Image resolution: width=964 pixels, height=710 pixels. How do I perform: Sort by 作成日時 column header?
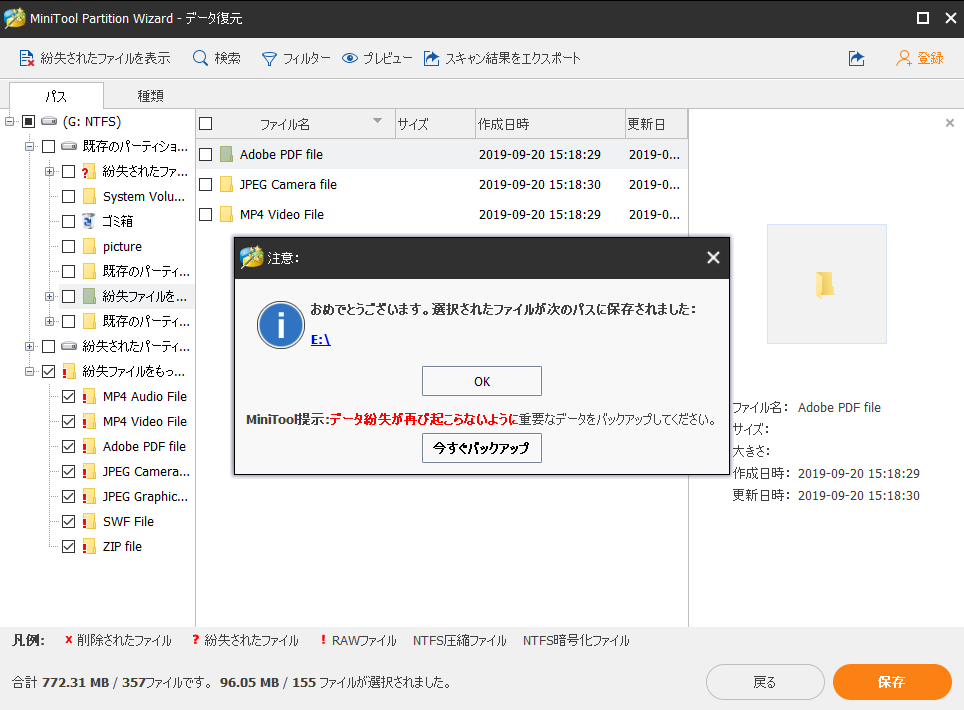(550, 124)
